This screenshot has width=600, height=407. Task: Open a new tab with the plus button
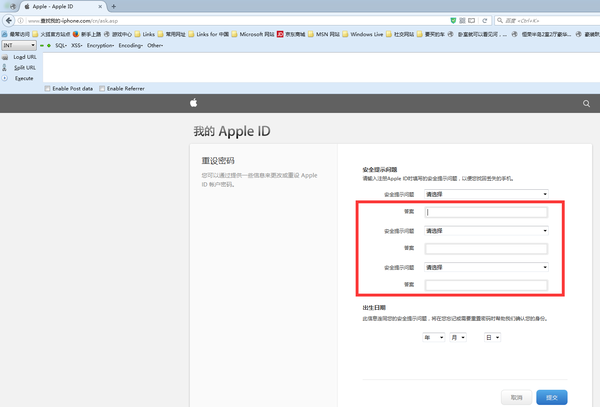pyautogui.click(x=114, y=7)
